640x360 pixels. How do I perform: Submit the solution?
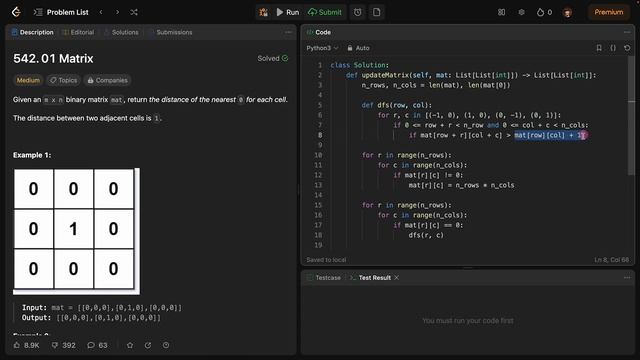click(x=325, y=12)
